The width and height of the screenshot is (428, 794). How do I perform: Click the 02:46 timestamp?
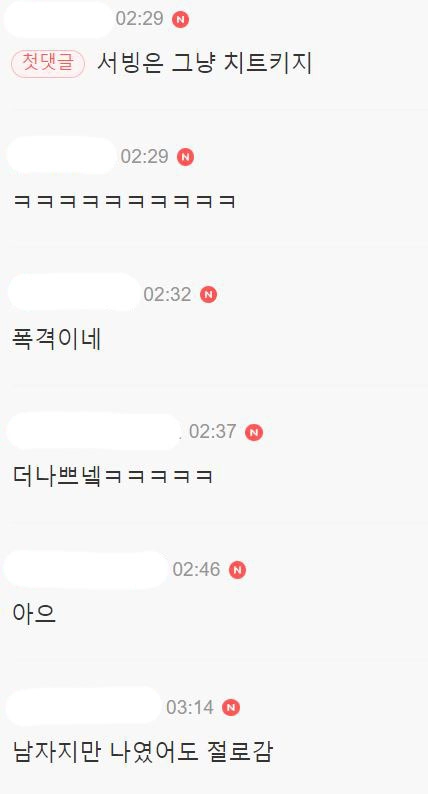197,570
